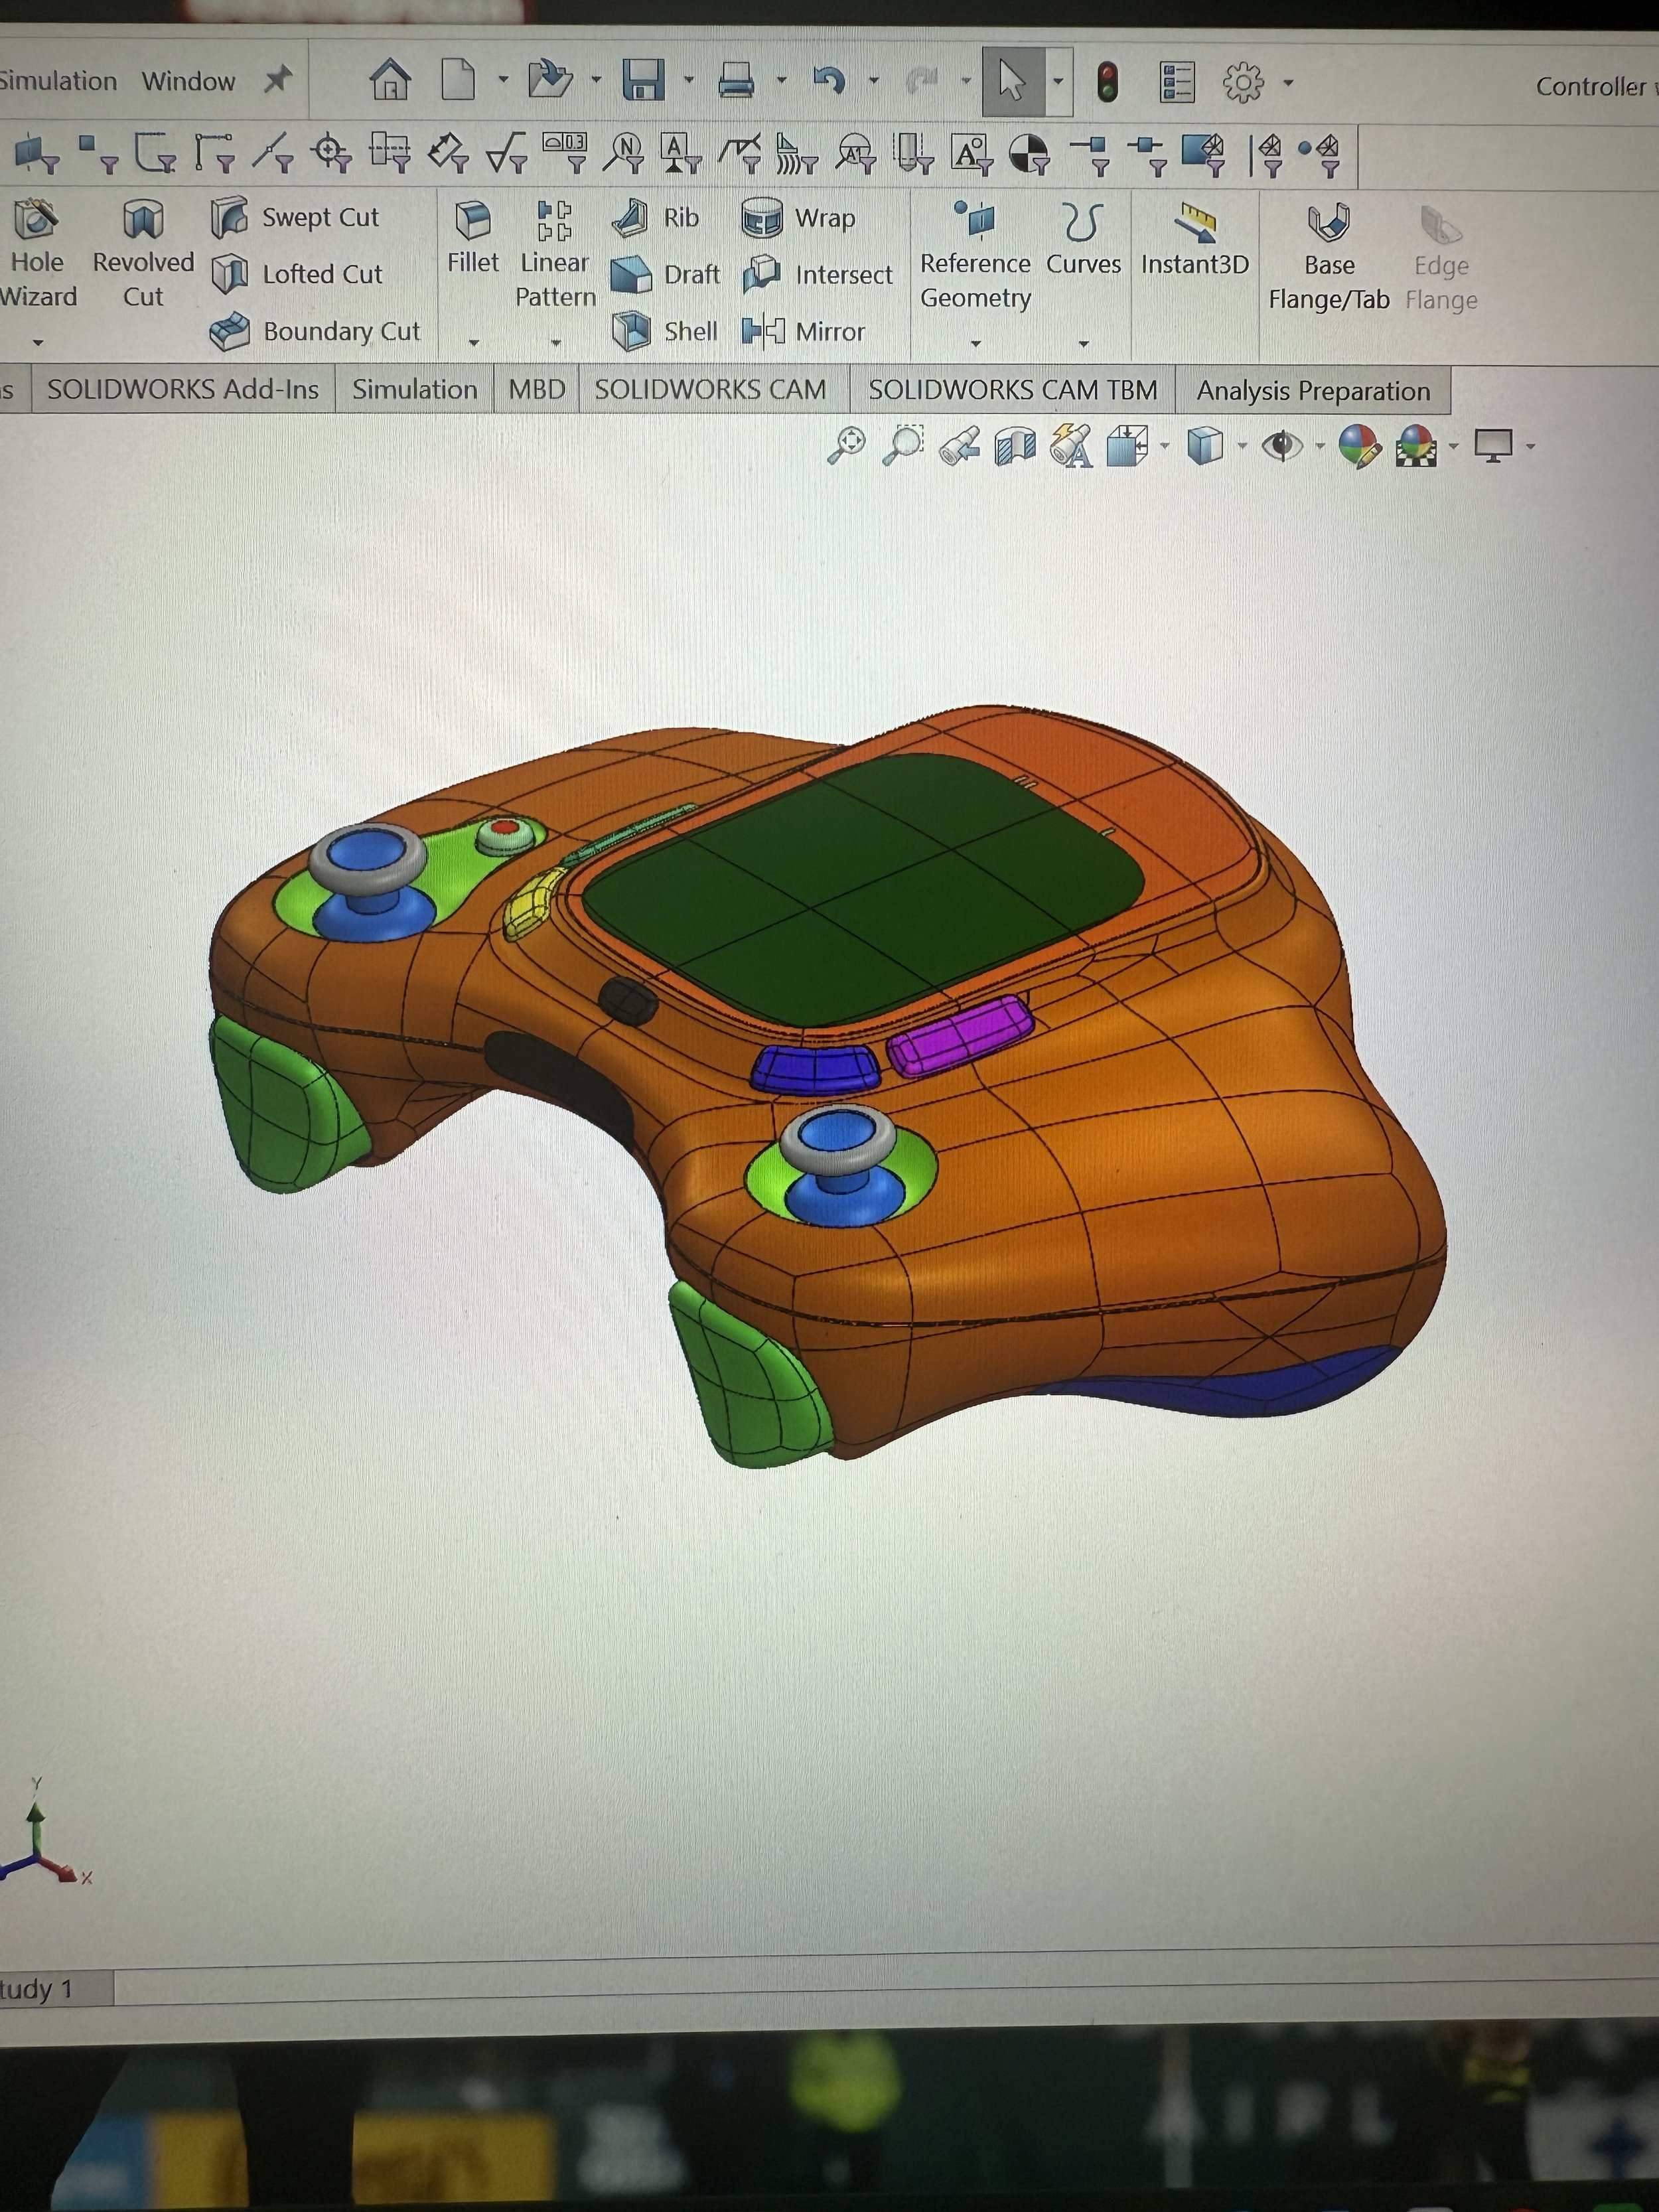Click the Section View icon

coord(1015,446)
